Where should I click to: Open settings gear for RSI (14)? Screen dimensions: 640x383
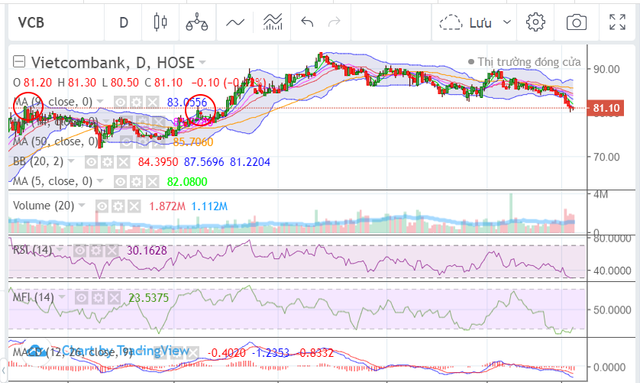(96, 250)
